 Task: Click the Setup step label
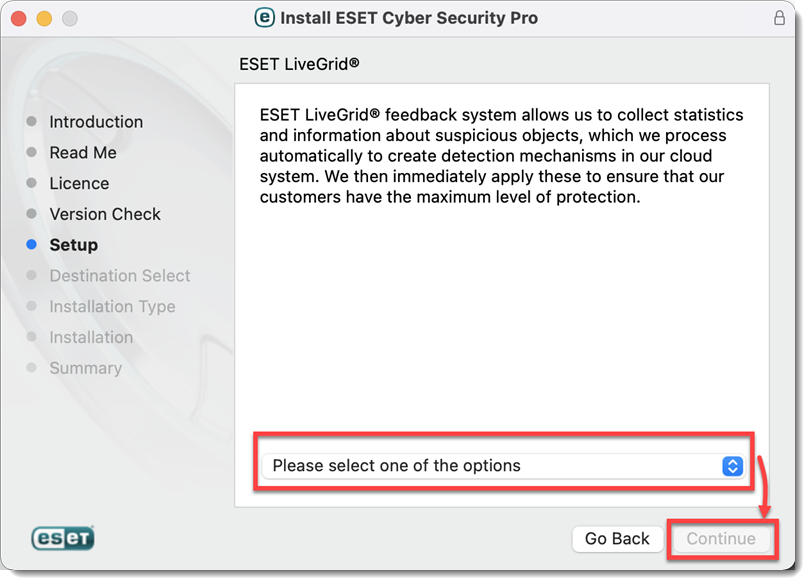point(74,245)
